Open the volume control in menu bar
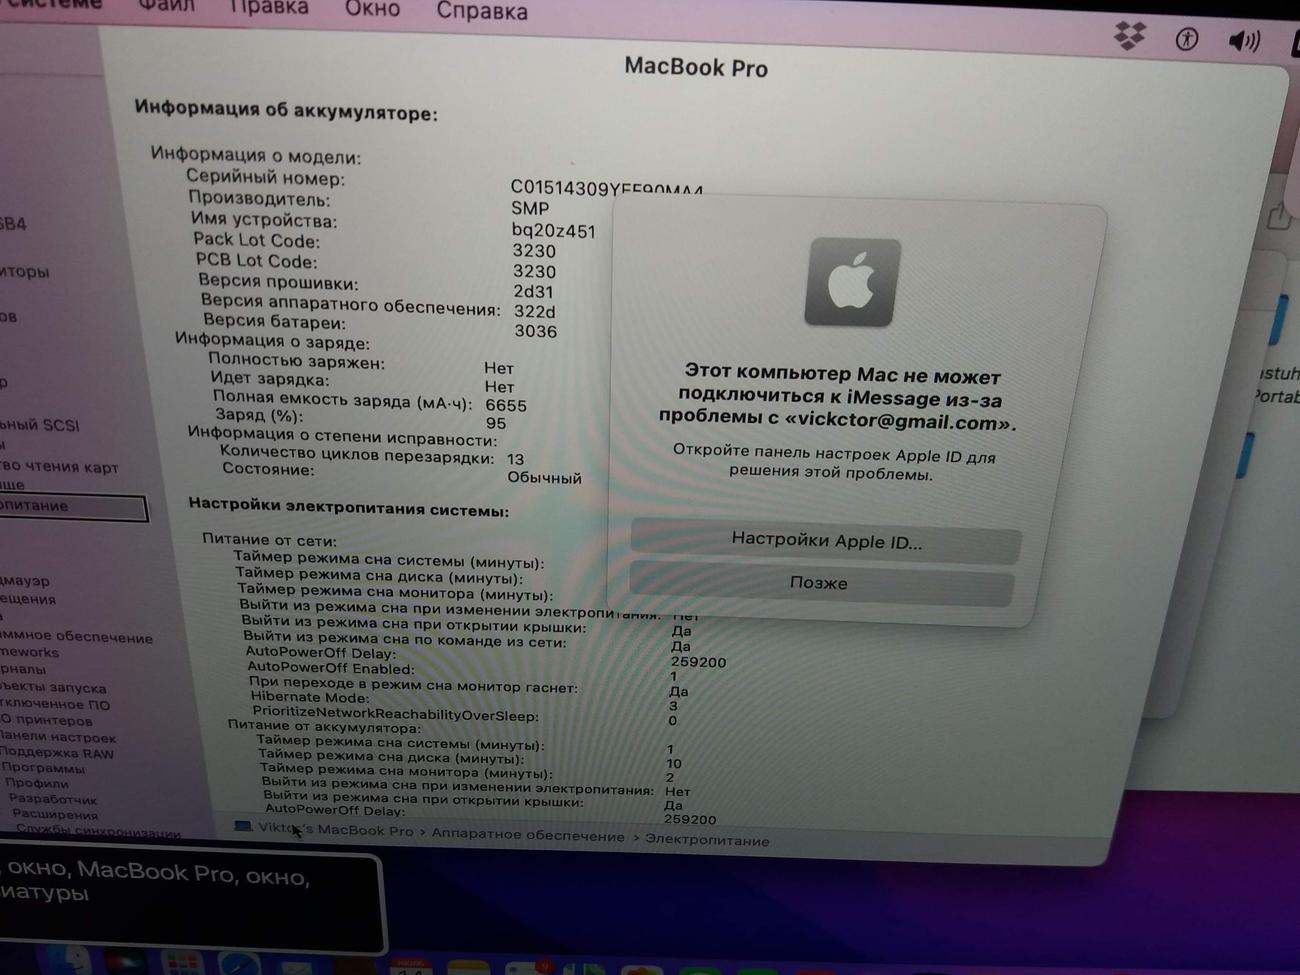The height and width of the screenshot is (975, 1300). 1244,41
